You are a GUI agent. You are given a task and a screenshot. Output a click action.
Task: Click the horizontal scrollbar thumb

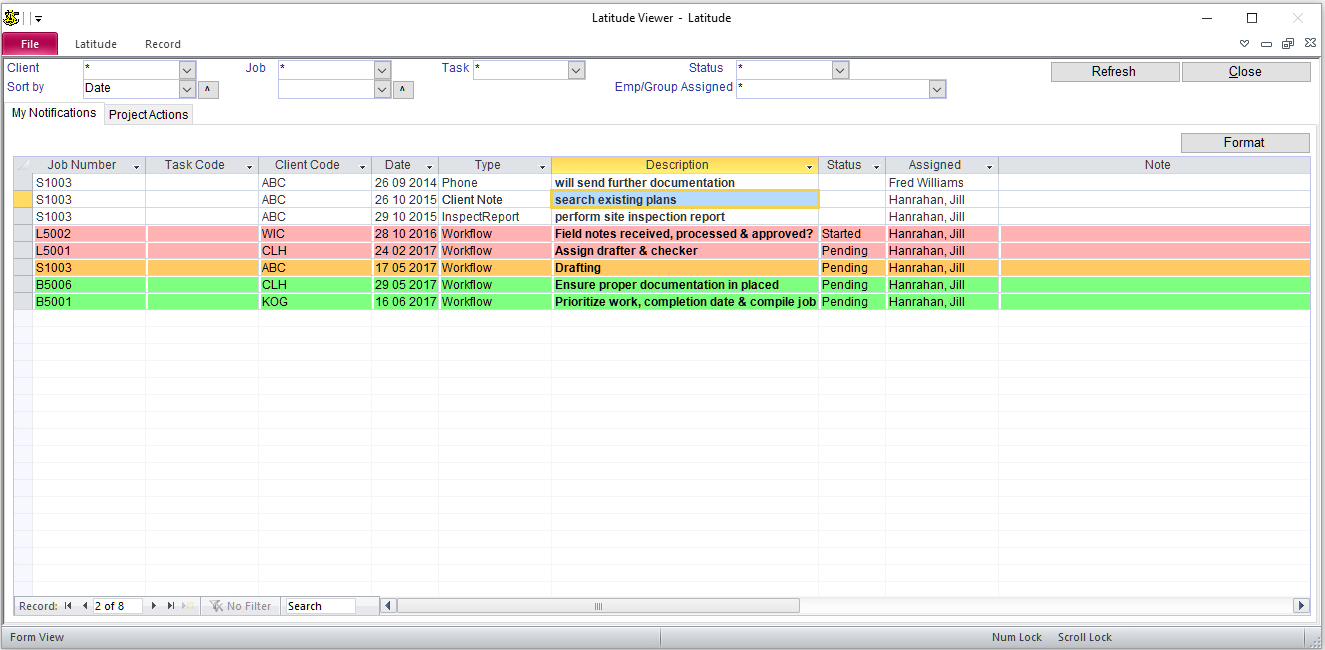point(598,606)
